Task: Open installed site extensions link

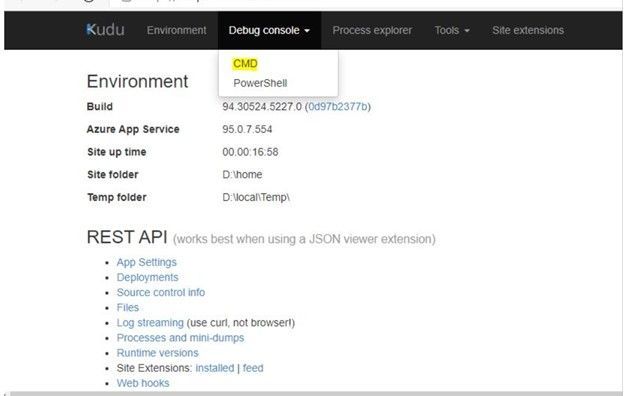Action: tap(215, 368)
